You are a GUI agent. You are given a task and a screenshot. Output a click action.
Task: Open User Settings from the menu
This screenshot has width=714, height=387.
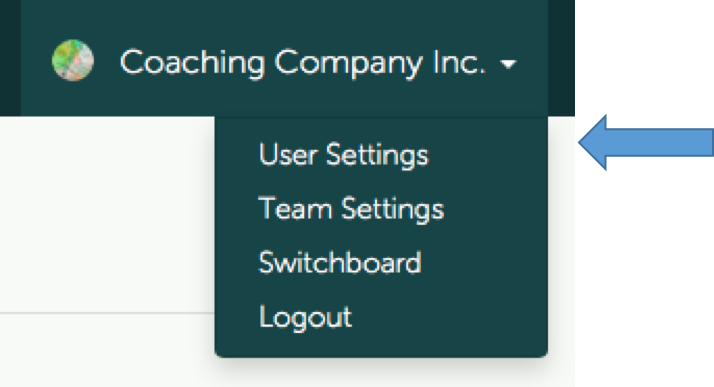tap(344, 155)
